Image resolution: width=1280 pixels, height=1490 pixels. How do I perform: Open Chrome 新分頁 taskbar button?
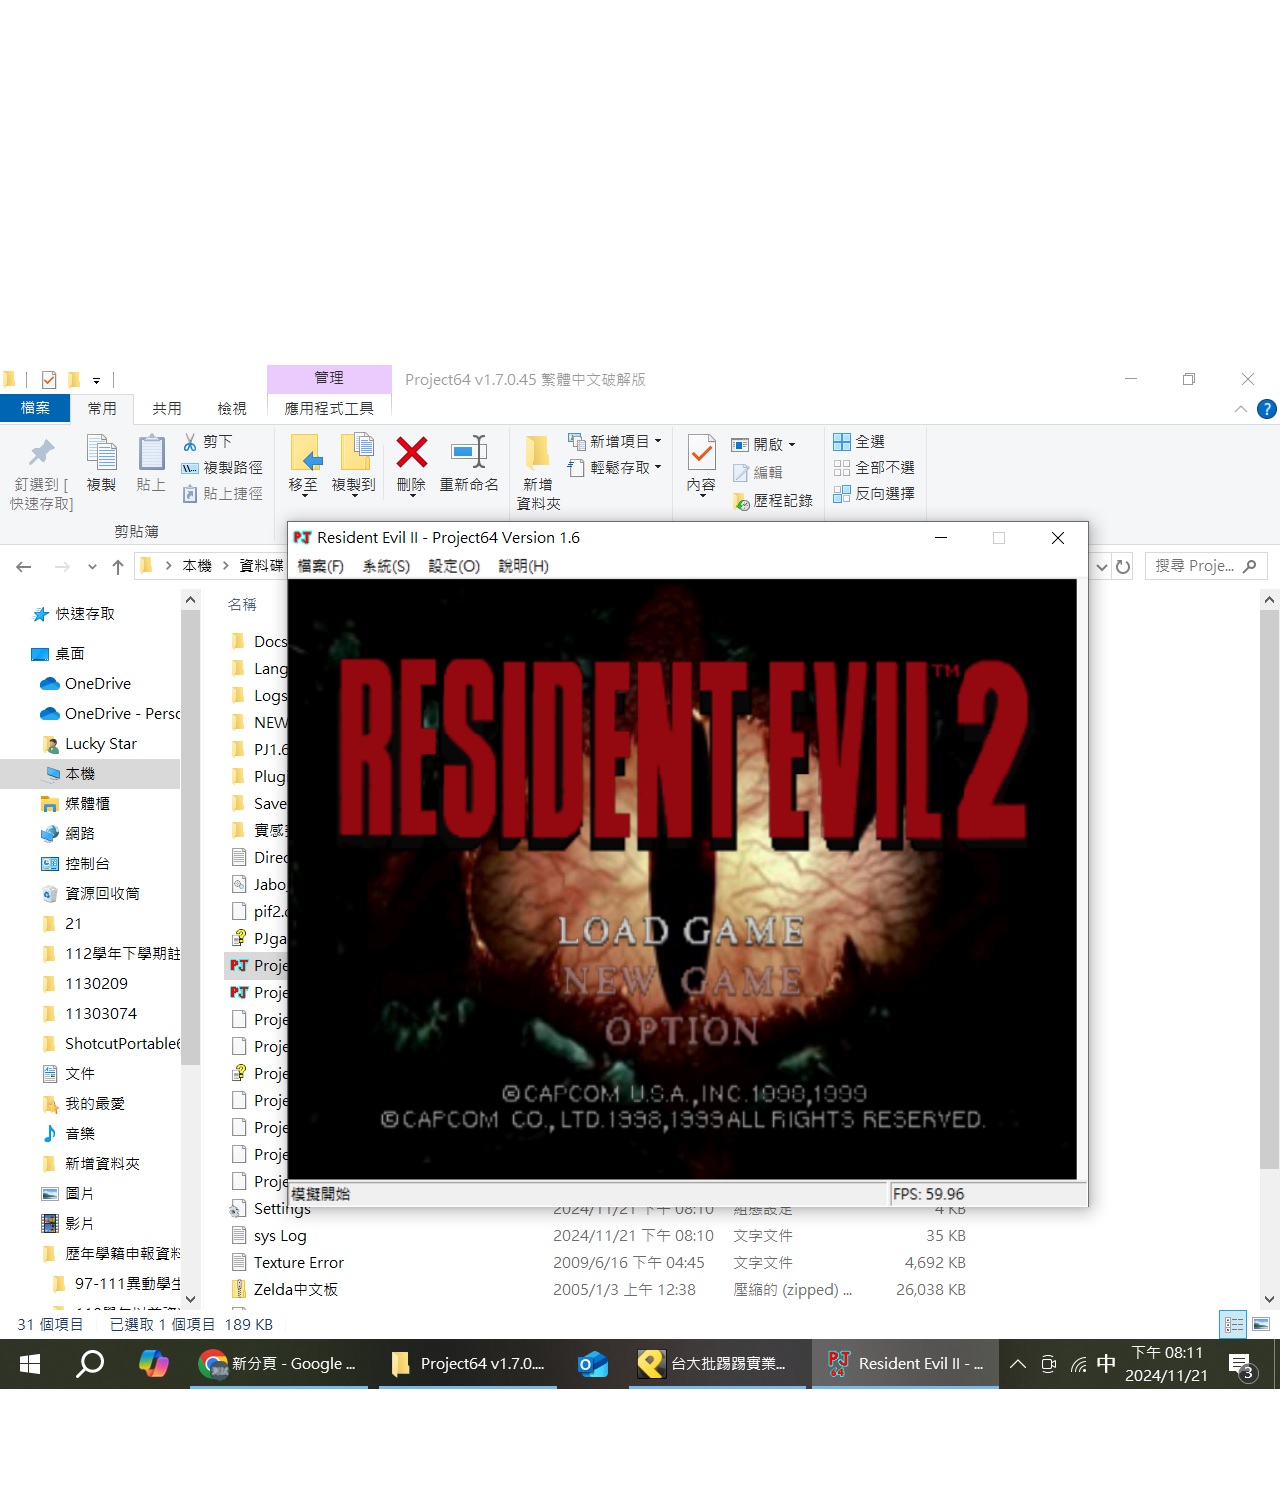tap(278, 1364)
